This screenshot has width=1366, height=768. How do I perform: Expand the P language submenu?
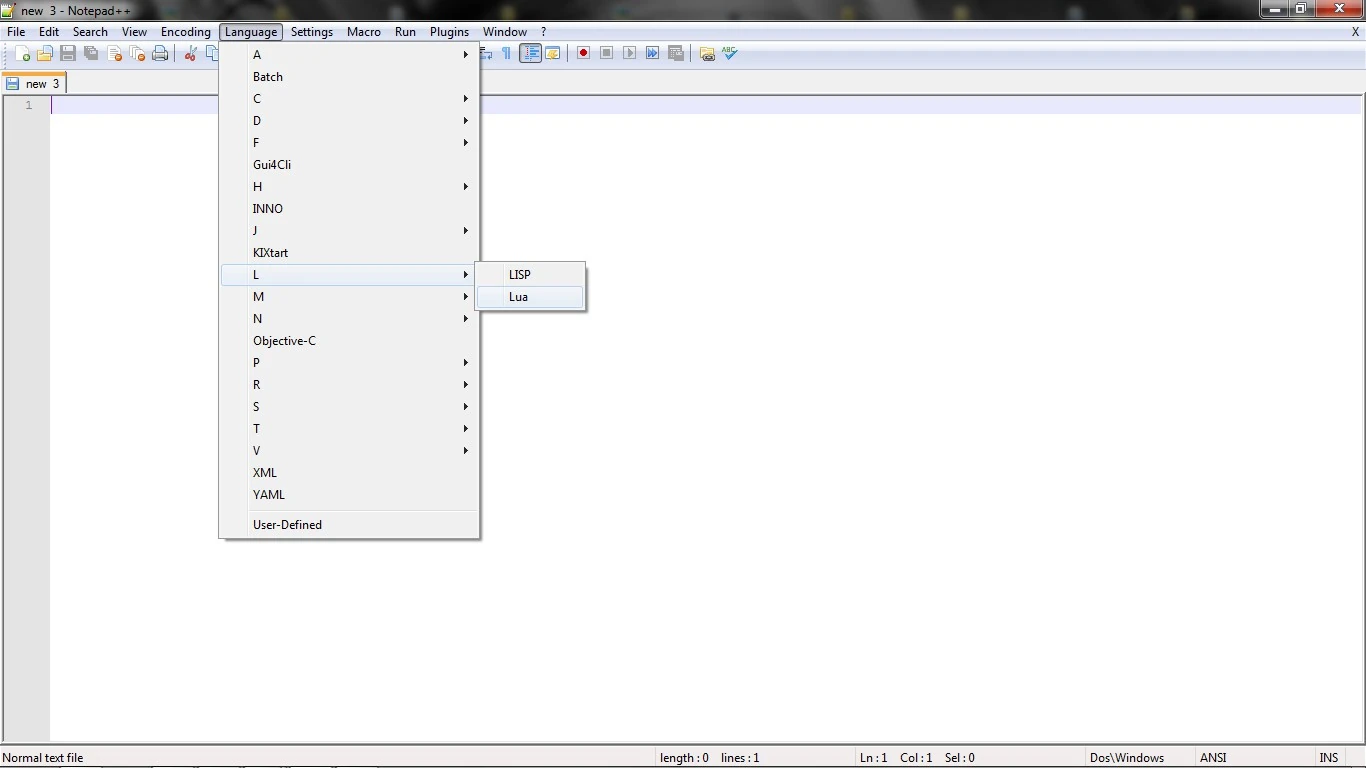coord(350,363)
